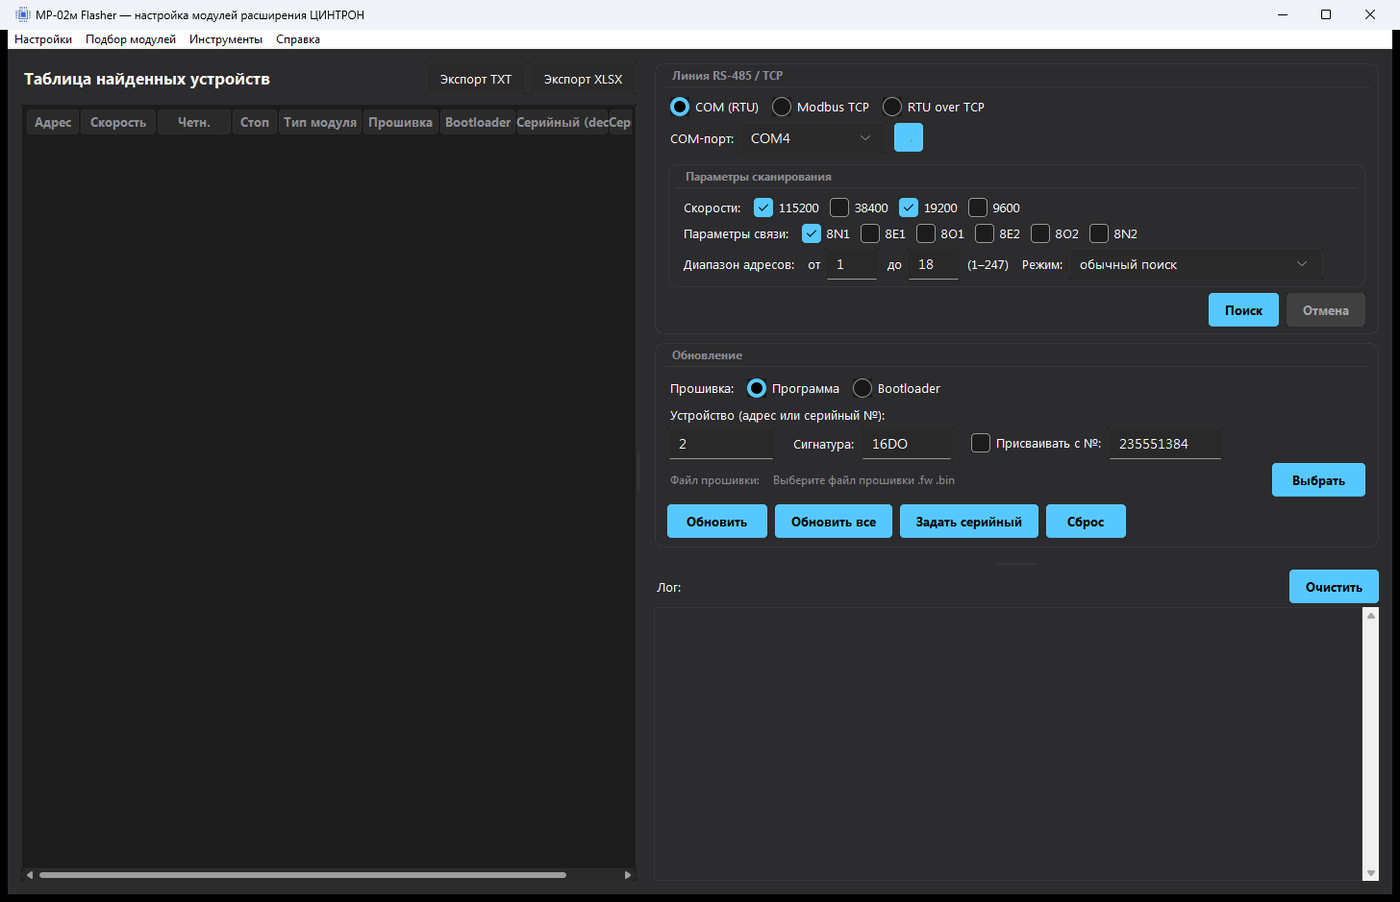Expand the 'Режим' dropdown showing 'обычный поиск'
1400x902 pixels.
[x=1195, y=265]
